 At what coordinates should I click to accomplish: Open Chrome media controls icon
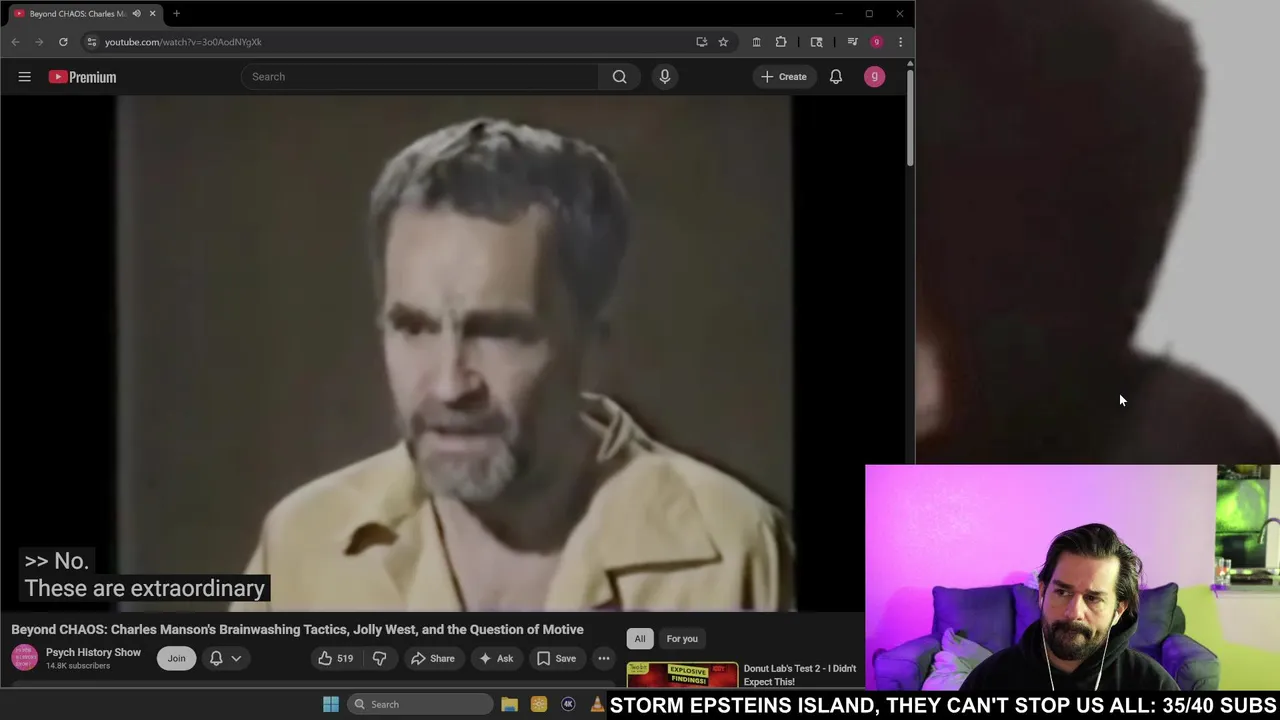tap(852, 42)
